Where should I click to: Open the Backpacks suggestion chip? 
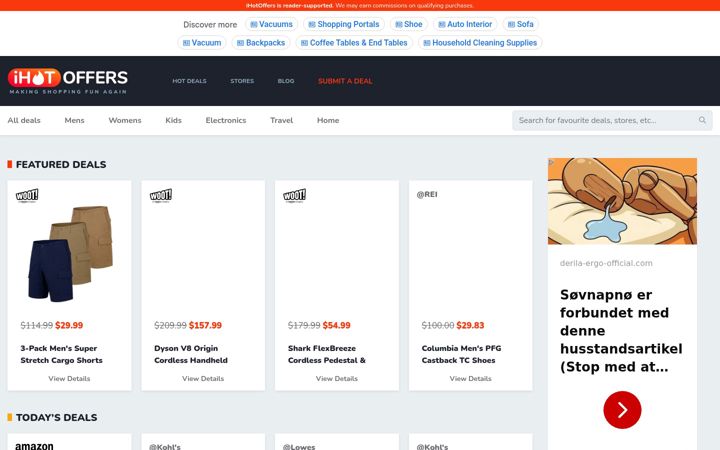(x=261, y=43)
